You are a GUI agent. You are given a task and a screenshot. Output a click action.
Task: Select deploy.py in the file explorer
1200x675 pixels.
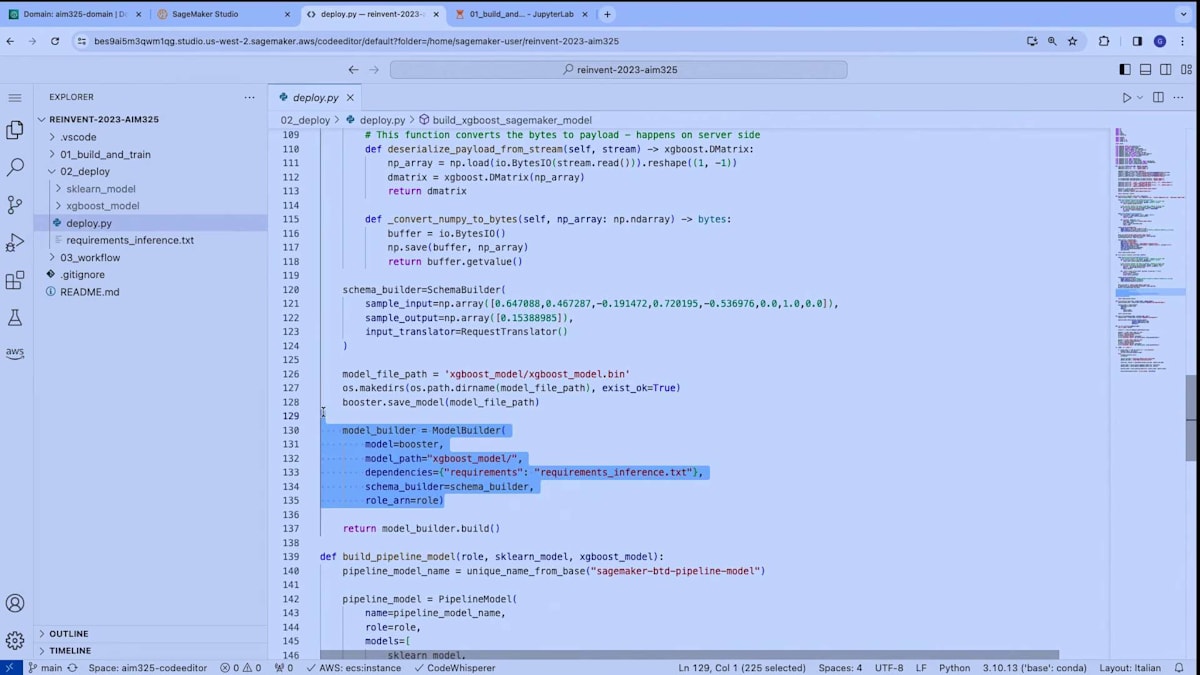coord(89,223)
